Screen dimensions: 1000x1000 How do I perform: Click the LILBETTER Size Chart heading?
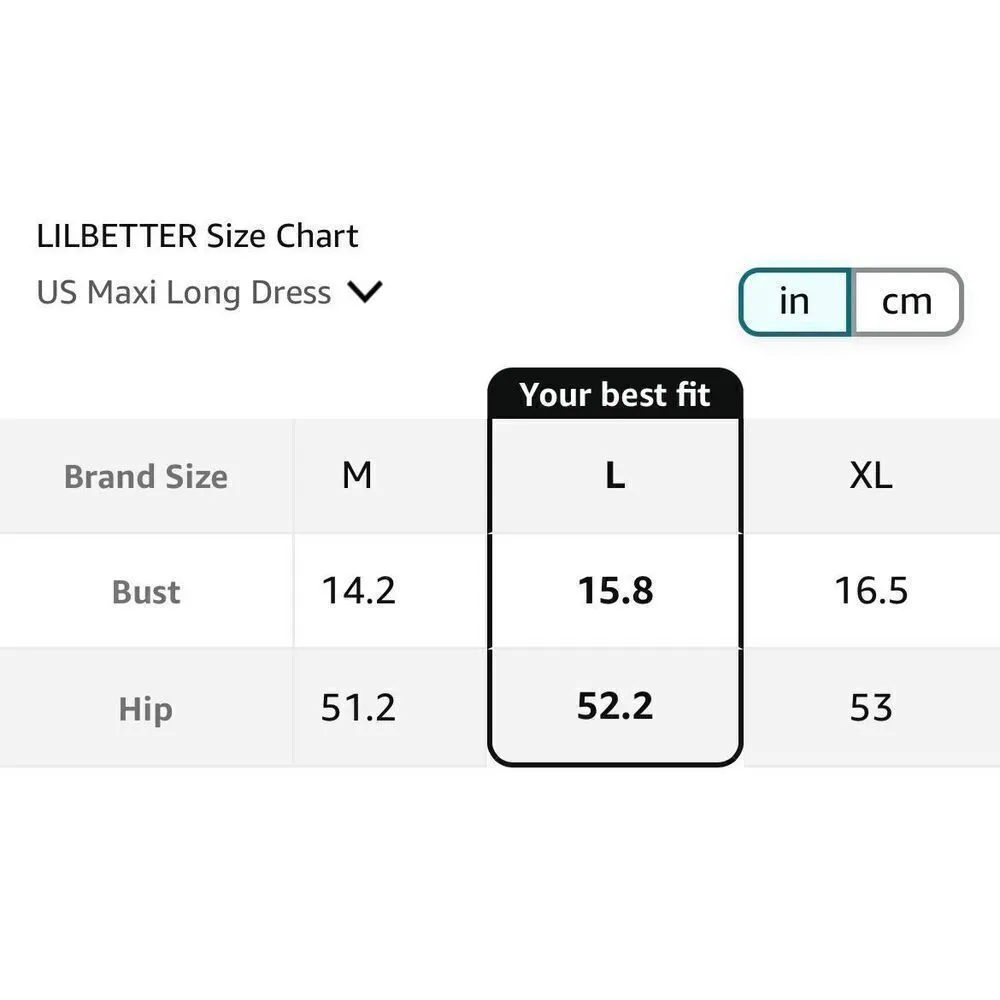[197, 236]
